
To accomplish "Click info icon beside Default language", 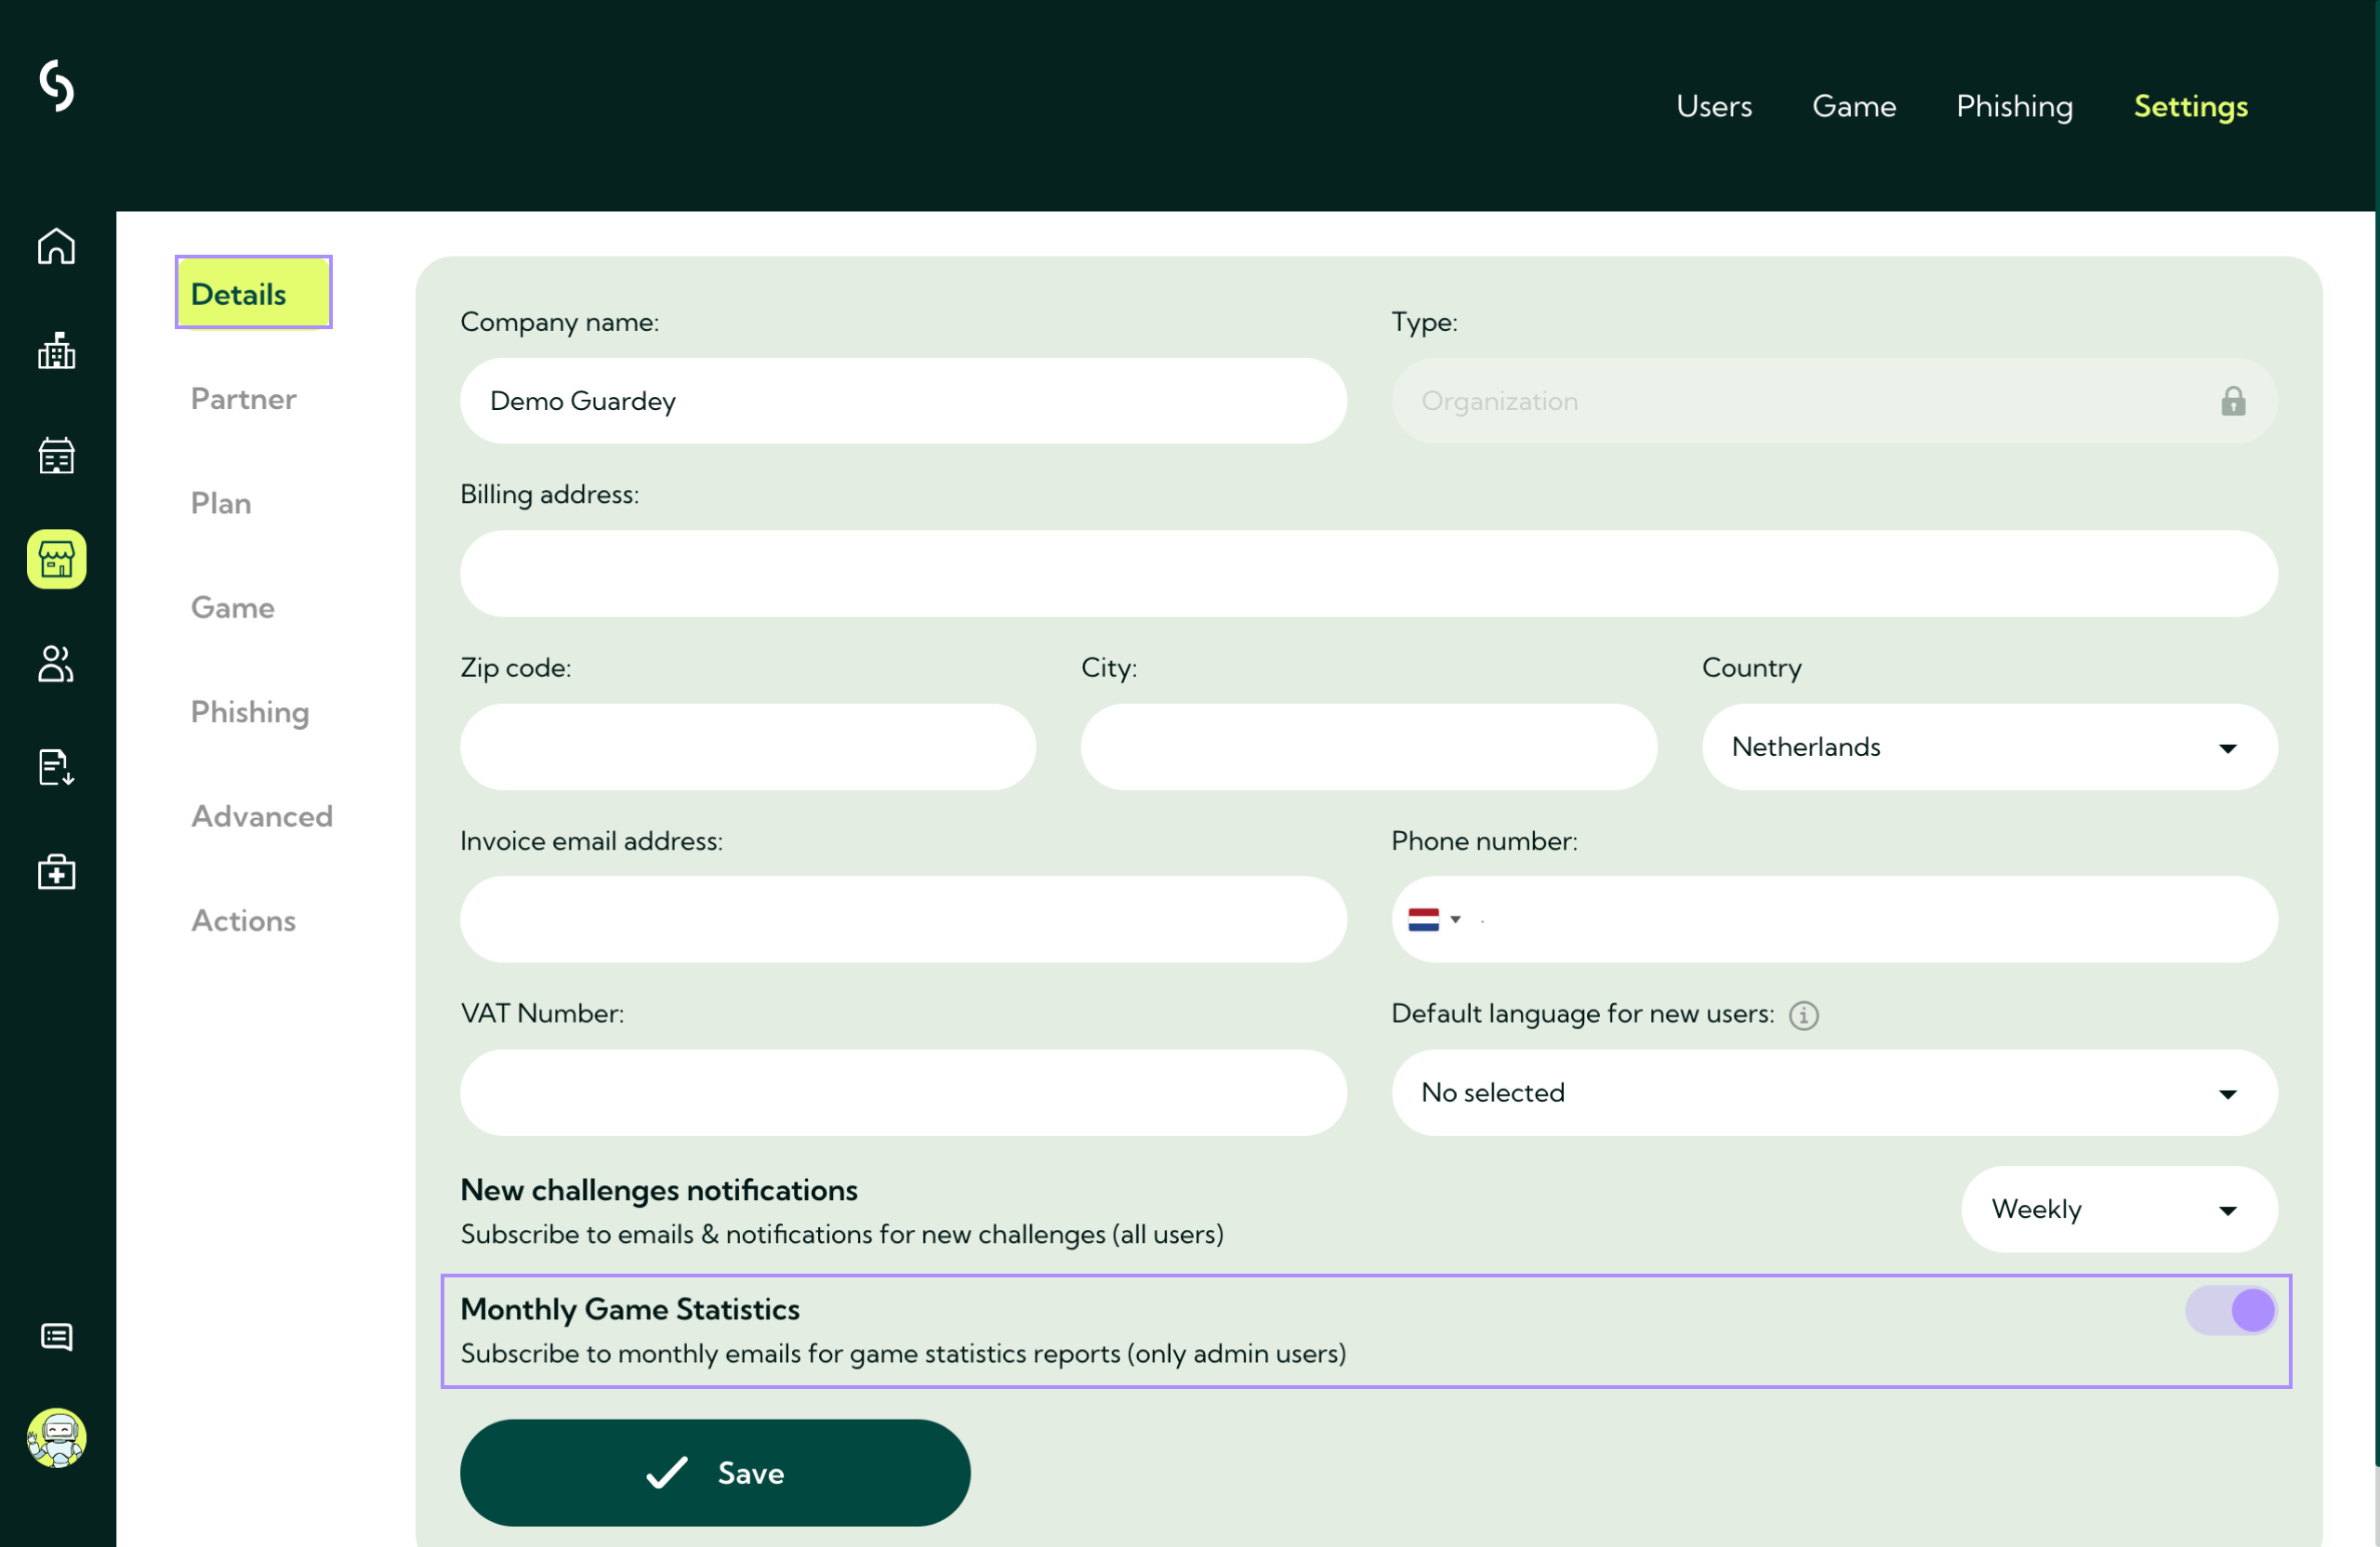I will coord(1803,1015).
